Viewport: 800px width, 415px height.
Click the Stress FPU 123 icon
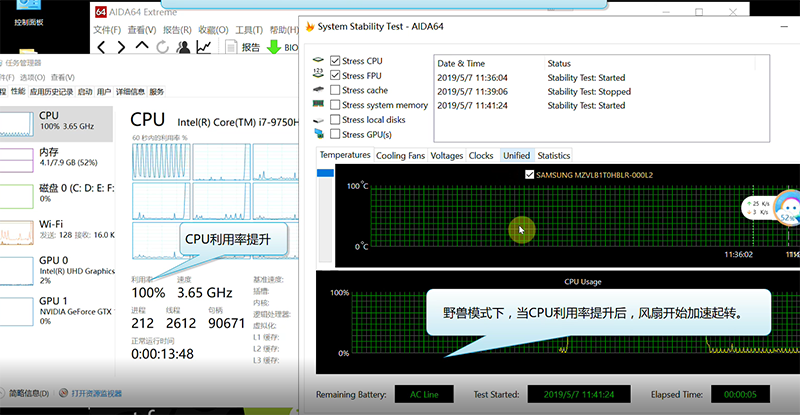click(x=318, y=75)
